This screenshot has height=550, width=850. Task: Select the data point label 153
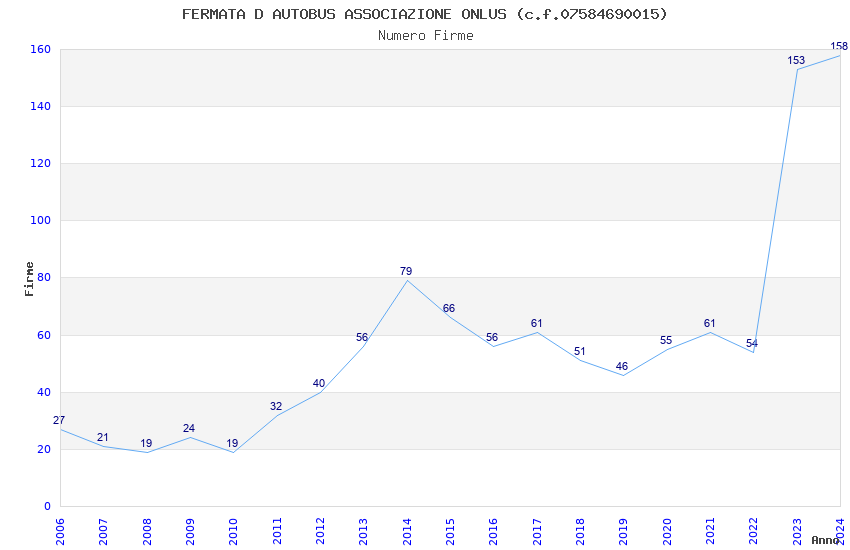coord(796,60)
